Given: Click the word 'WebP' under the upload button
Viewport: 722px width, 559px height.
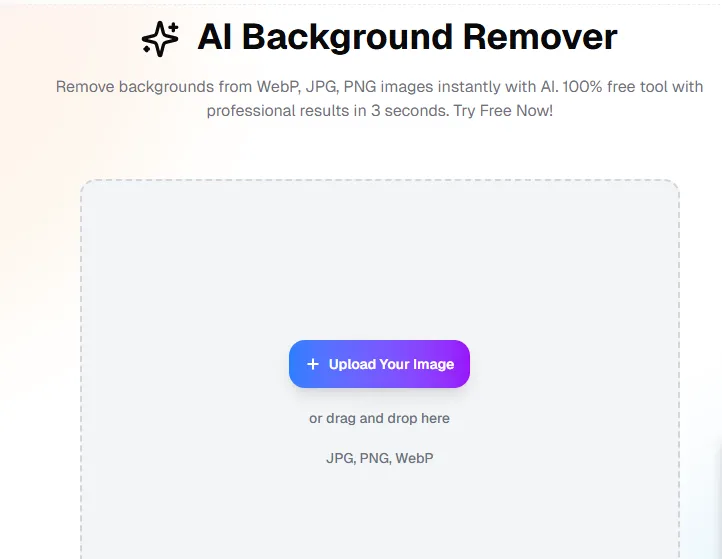Looking at the screenshot, I should (414, 458).
